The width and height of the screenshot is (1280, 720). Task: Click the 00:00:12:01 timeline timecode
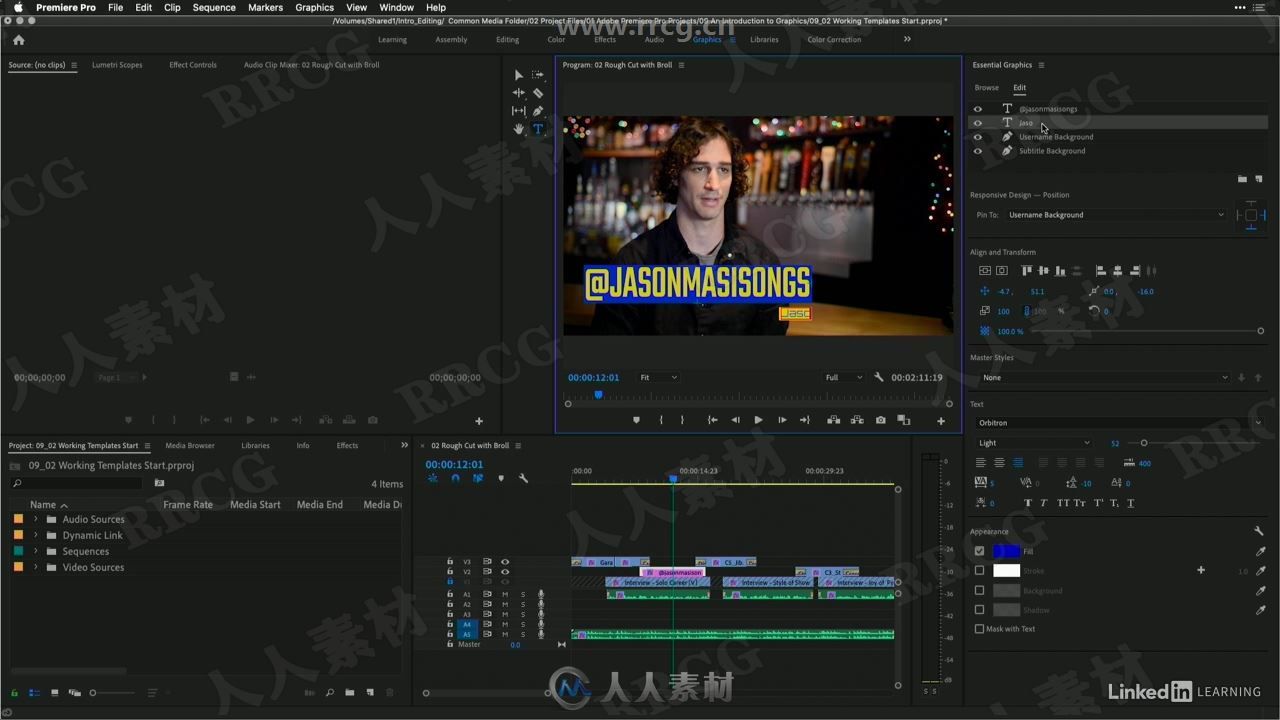(x=454, y=464)
